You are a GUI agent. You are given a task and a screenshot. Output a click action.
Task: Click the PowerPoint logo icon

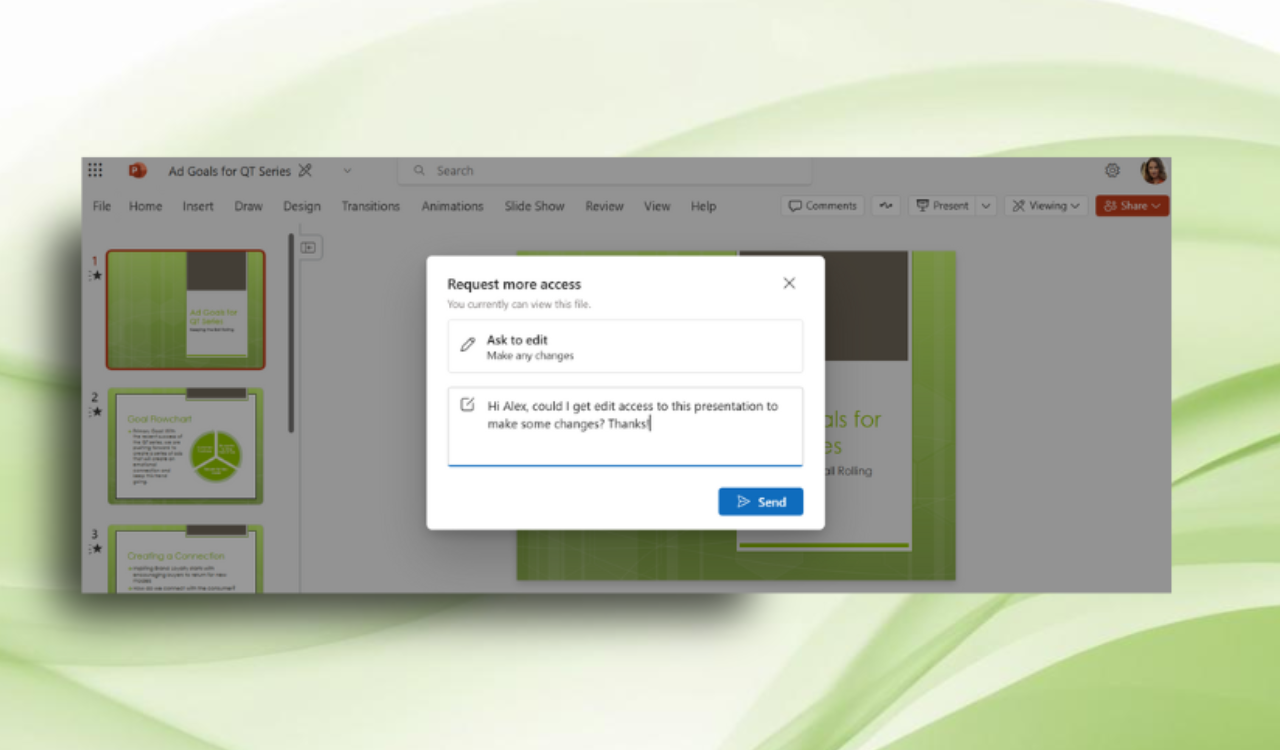(x=137, y=171)
